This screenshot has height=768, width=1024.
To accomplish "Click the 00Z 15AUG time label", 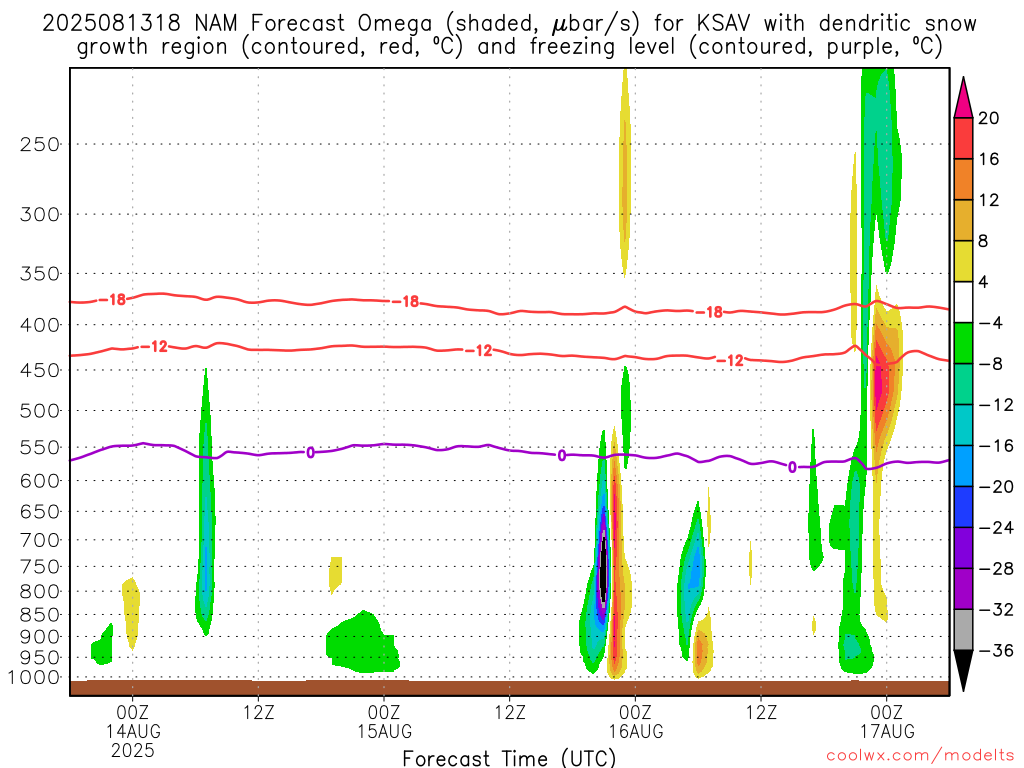I will 384,722.
